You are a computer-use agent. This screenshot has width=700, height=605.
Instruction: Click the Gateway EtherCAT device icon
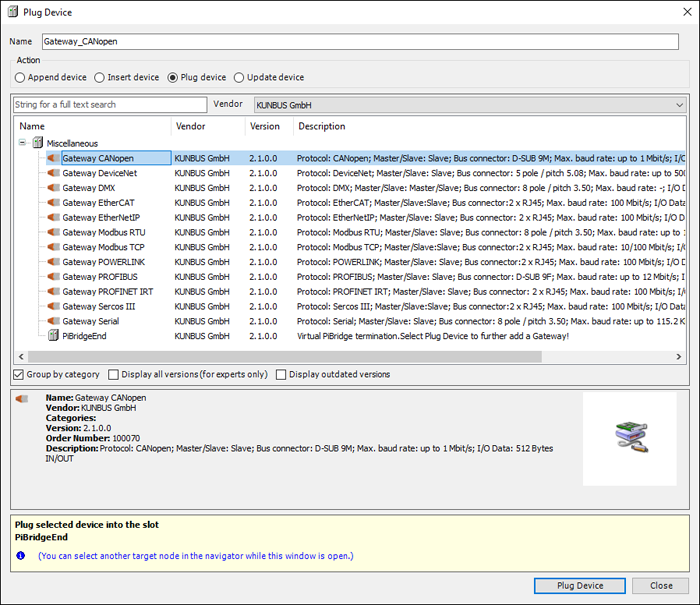[54, 202]
